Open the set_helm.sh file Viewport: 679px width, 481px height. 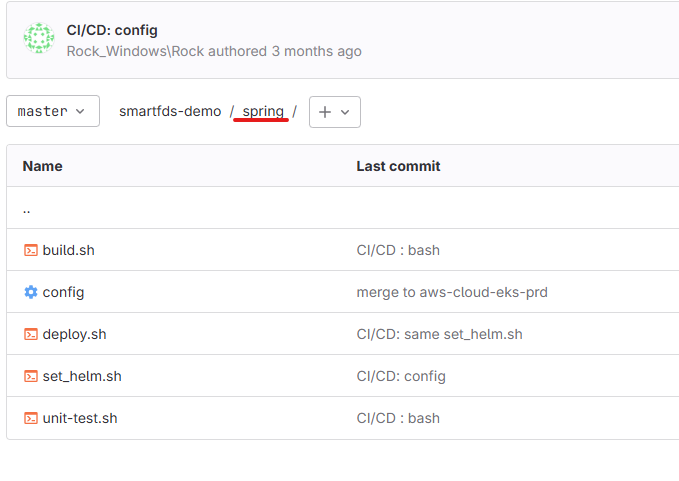pos(82,376)
